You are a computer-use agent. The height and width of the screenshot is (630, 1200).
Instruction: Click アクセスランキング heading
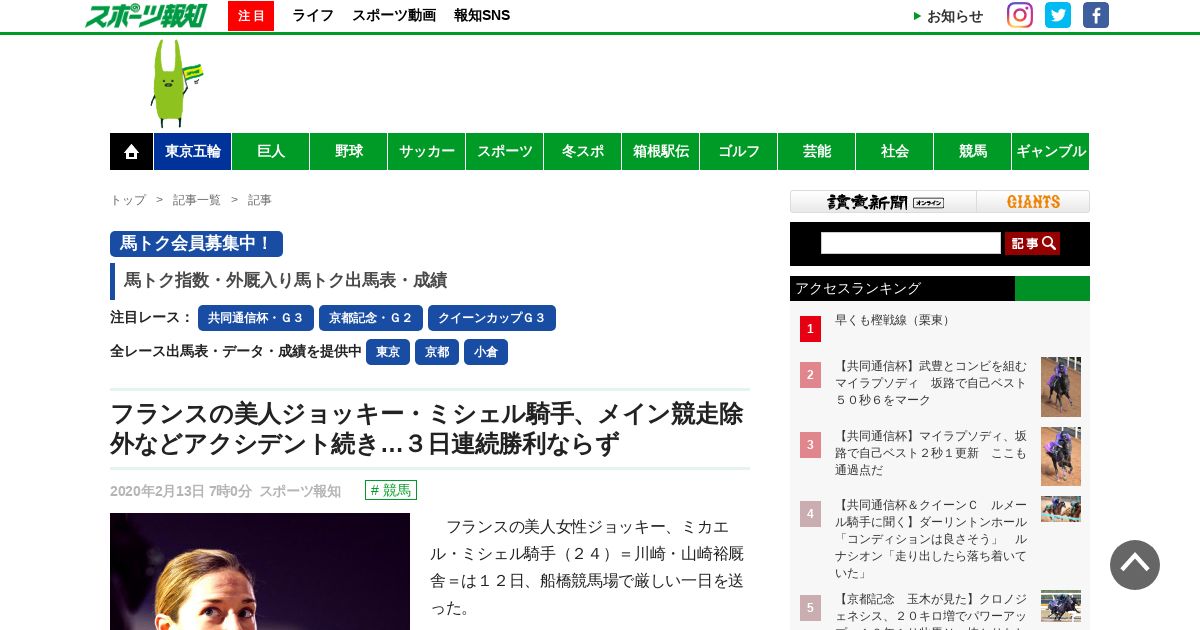click(x=858, y=288)
